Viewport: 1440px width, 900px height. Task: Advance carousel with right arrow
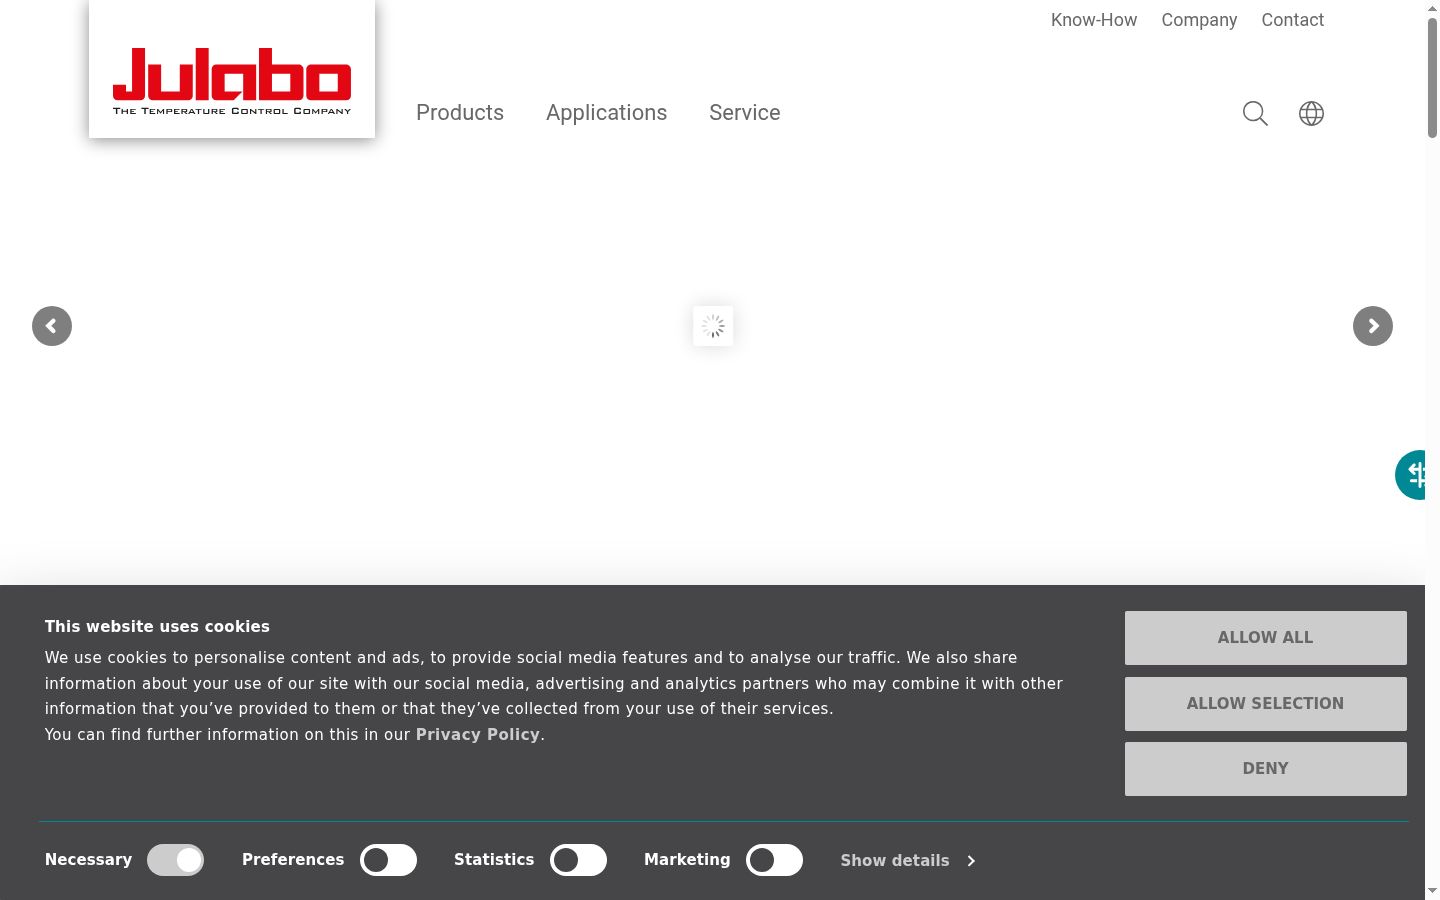coord(1373,326)
